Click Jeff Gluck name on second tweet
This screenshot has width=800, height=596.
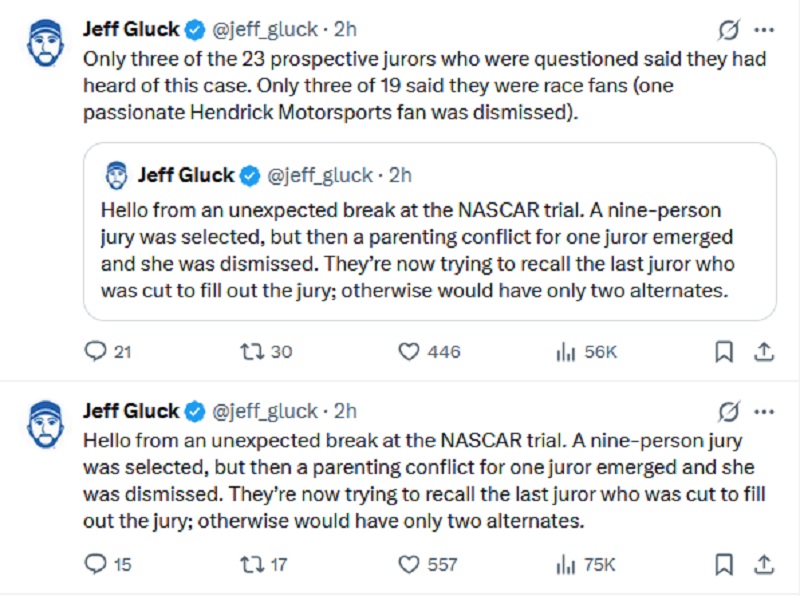pyautogui.click(x=130, y=411)
